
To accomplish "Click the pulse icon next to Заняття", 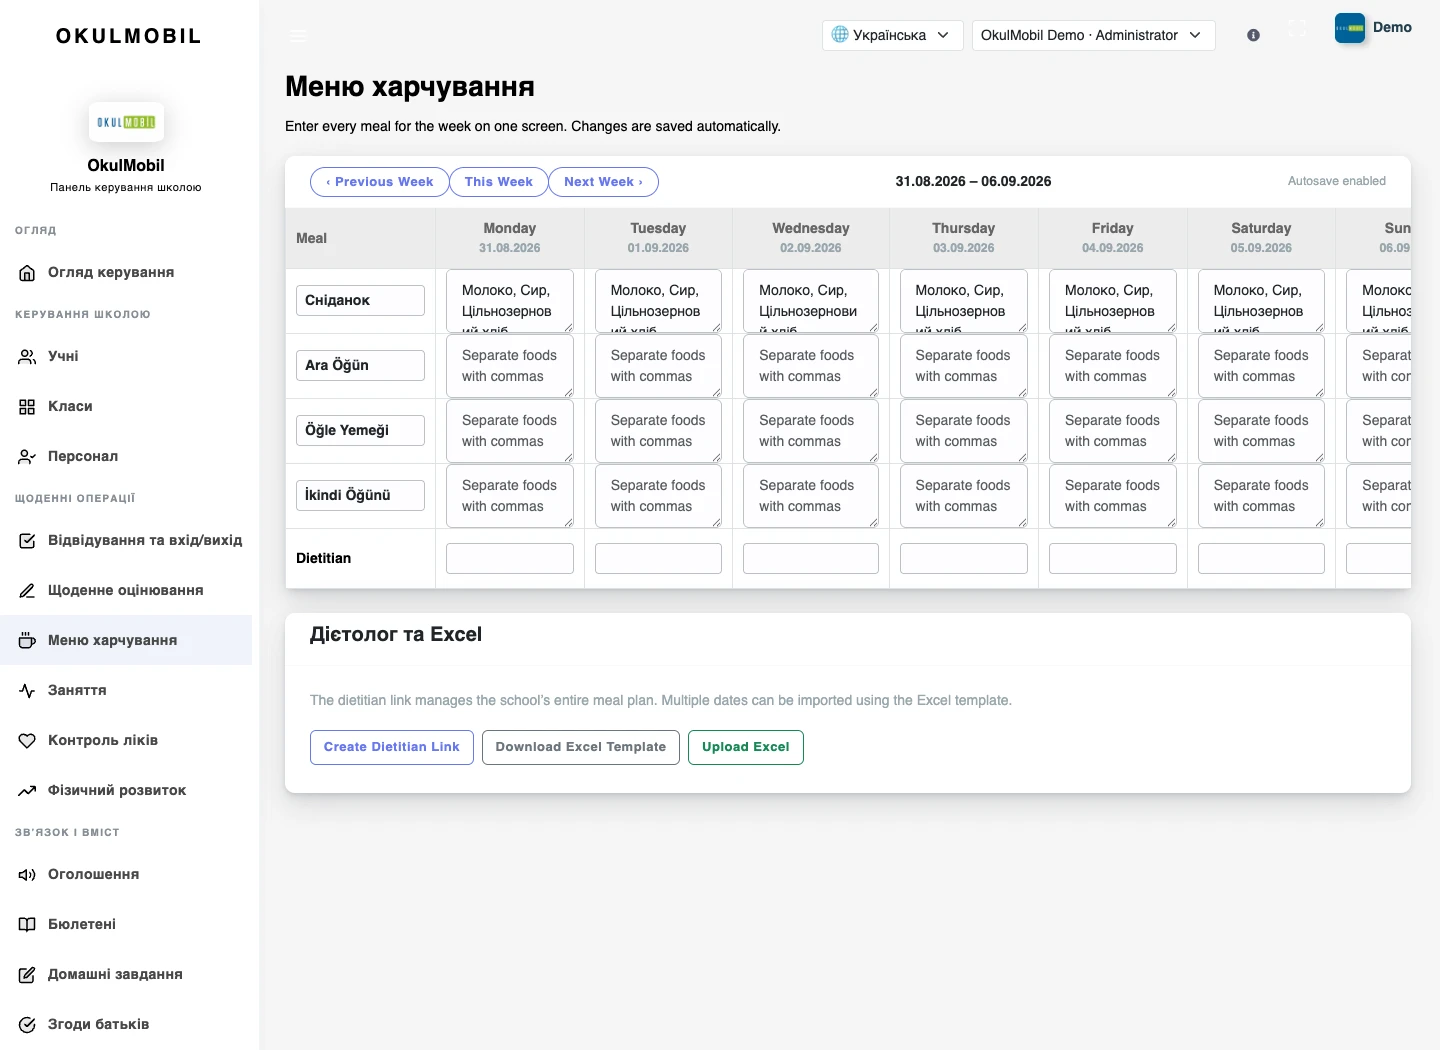I will click(27, 691).
